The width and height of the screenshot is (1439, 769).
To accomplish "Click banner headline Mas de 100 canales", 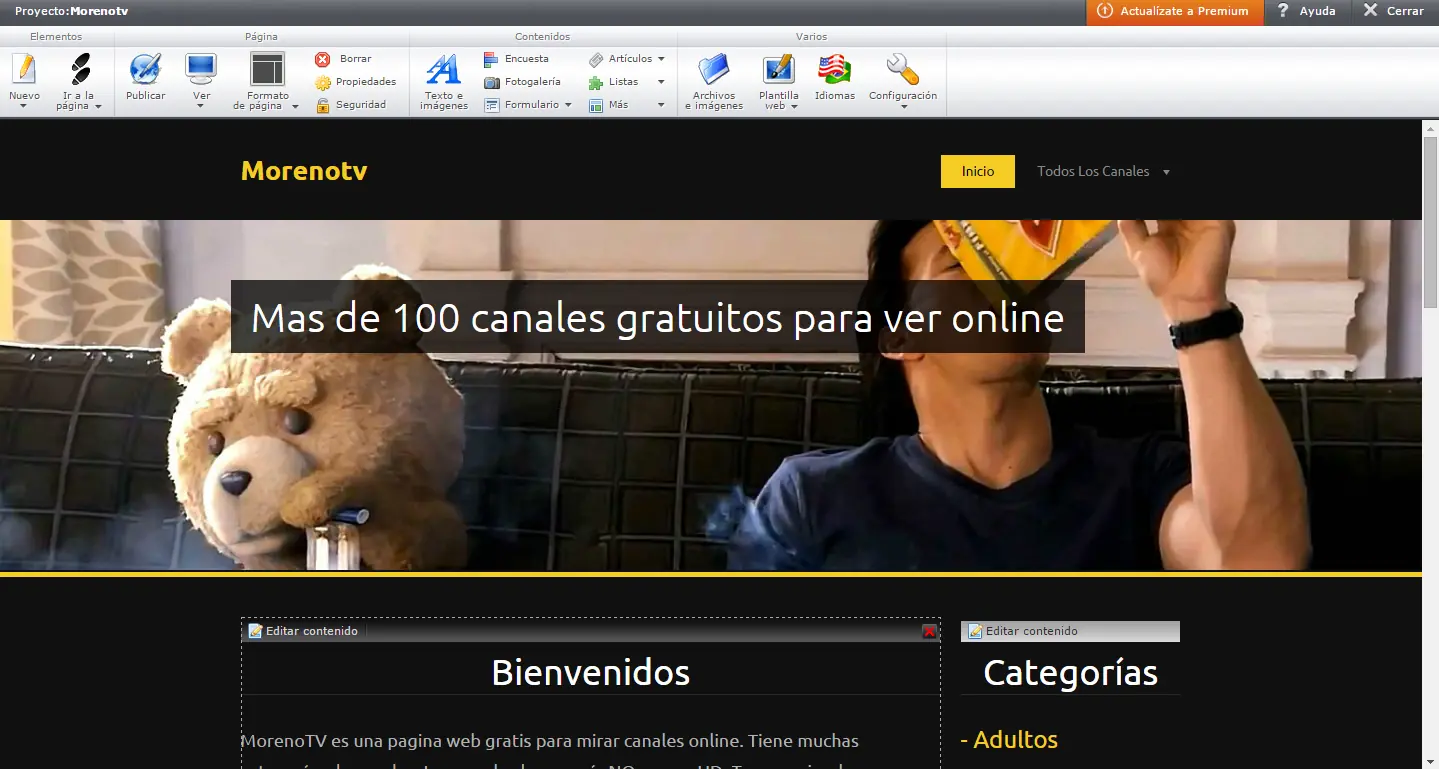I will pos(657,317).
